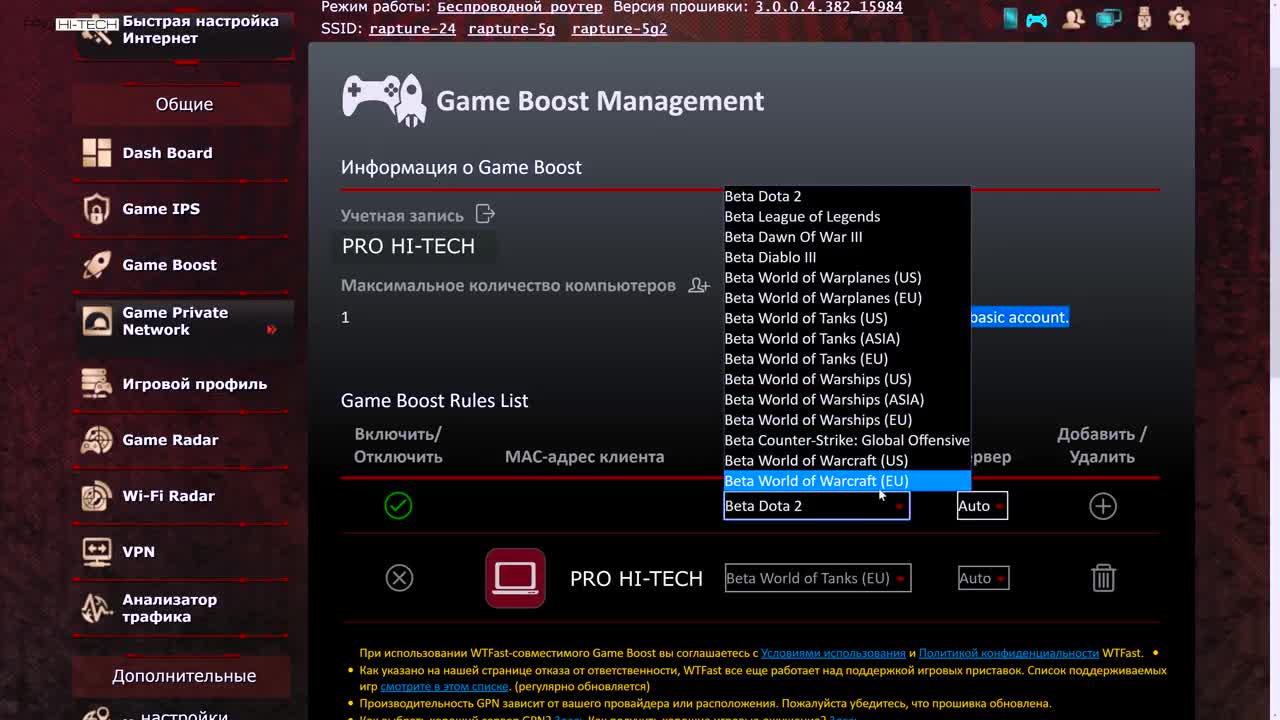Viewport: 1280px width, 720px height.
Task: Click the Анализатор трафика icon
Action: tap(97, 608)
